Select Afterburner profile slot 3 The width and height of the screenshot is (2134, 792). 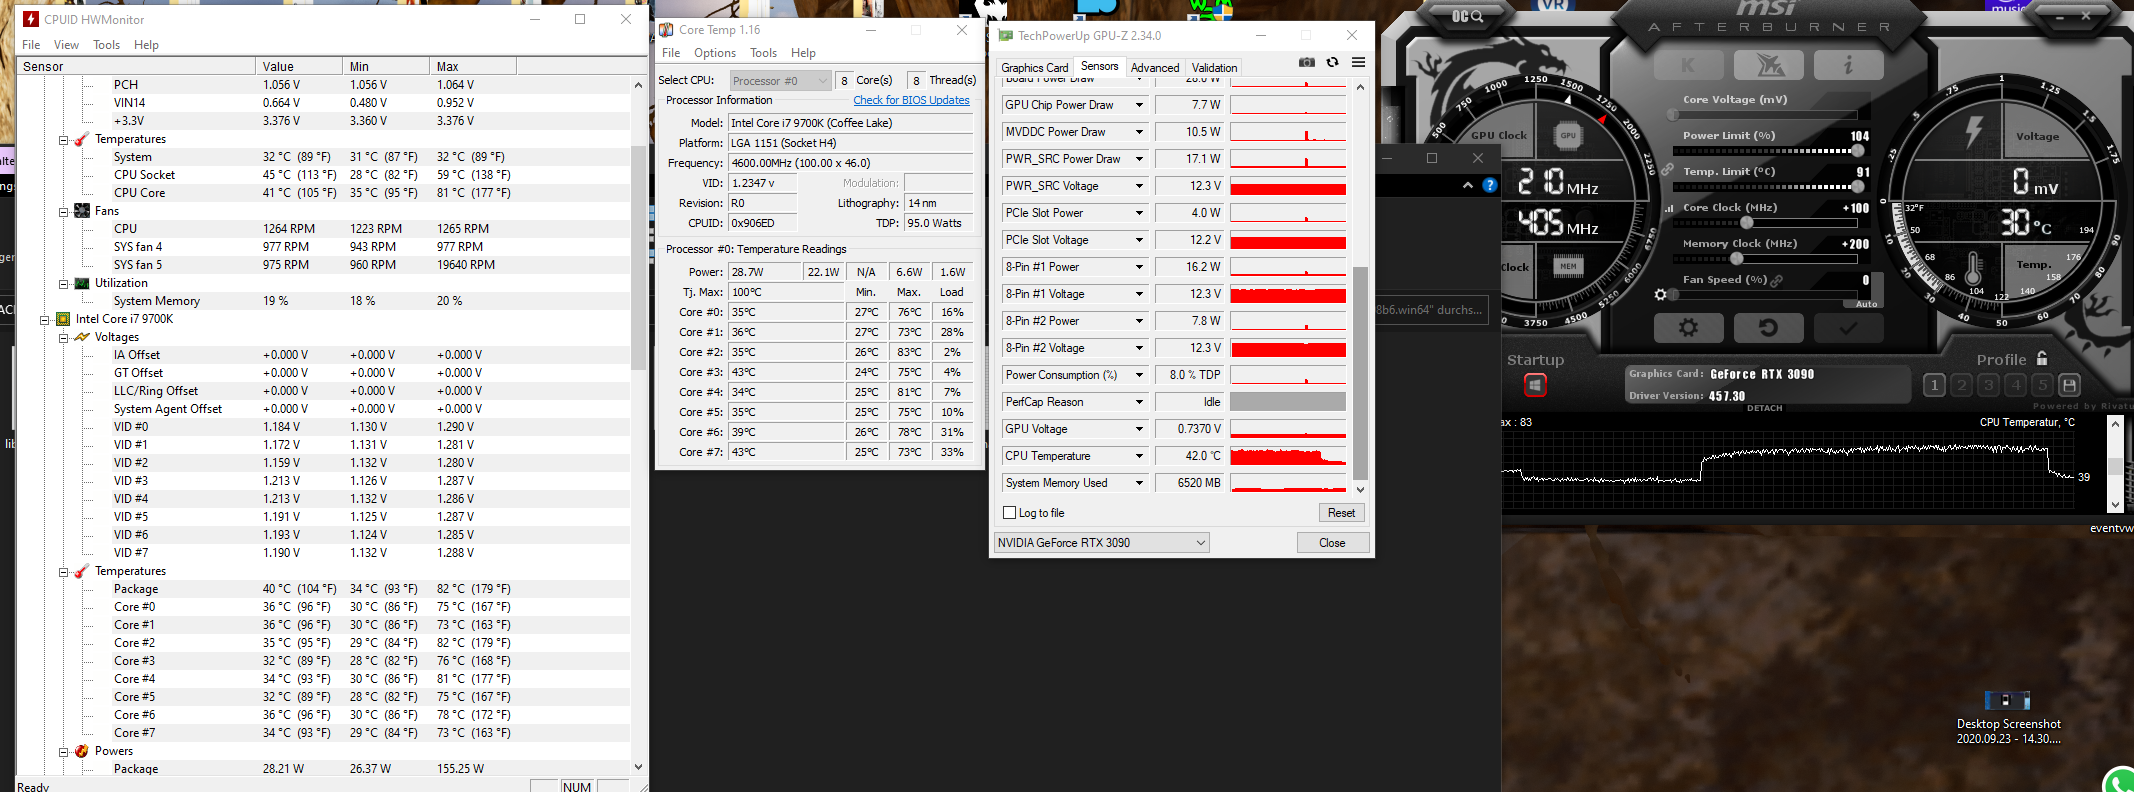pos(1988,385)
